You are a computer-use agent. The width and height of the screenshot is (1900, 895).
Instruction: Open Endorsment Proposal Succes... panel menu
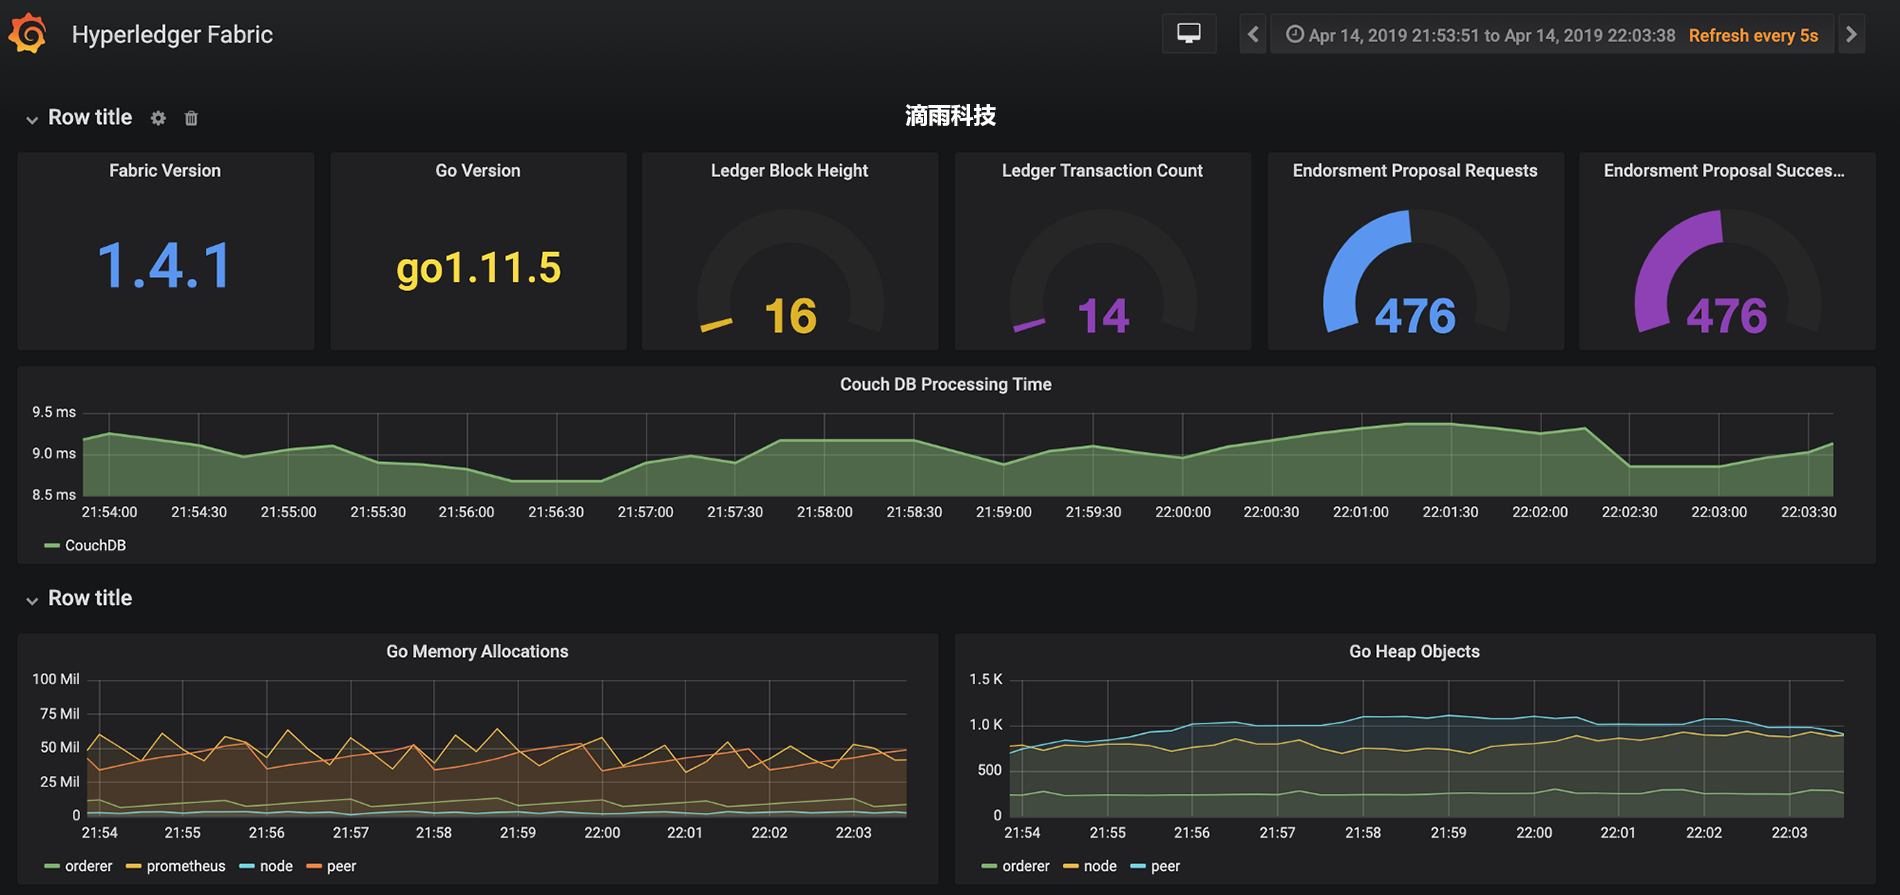tap(1724, 171)
